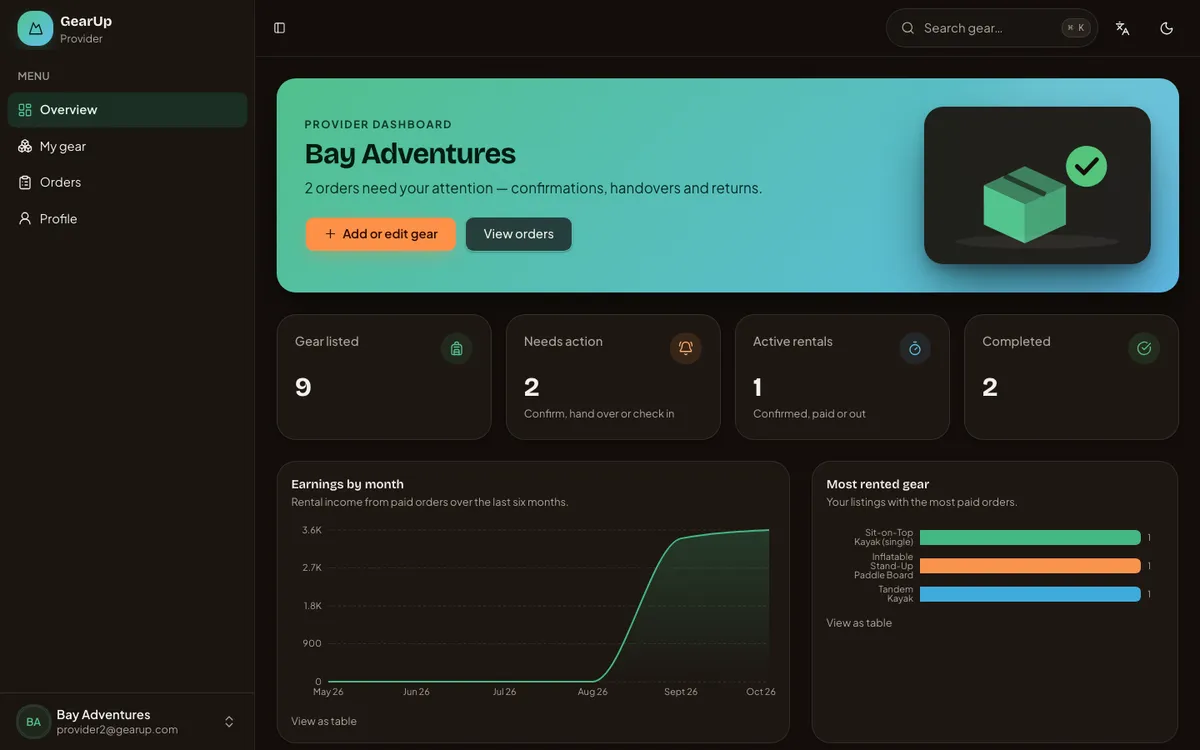Click the Most rented gear heading
Screen dimensions: 1200x750
tap(878, 484)
